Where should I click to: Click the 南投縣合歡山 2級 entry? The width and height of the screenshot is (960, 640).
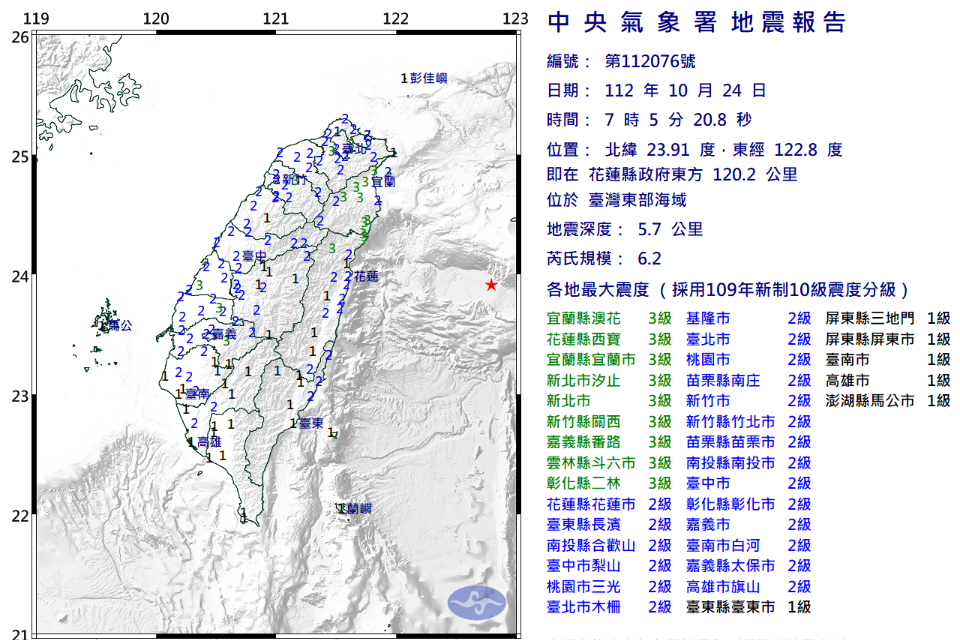[x=609, y=546]
